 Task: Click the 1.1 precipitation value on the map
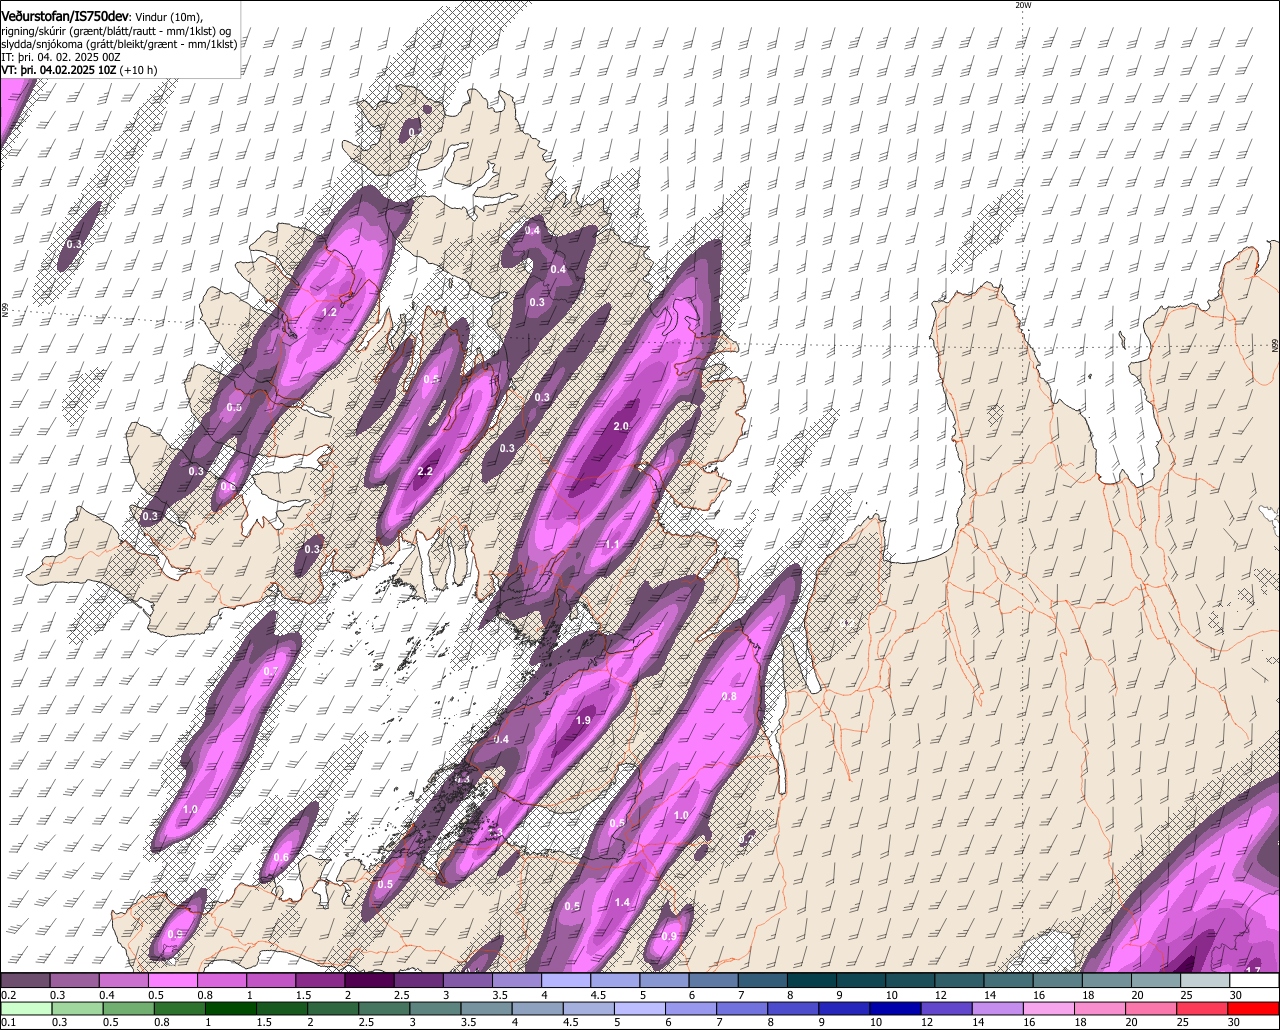[613, 544]
